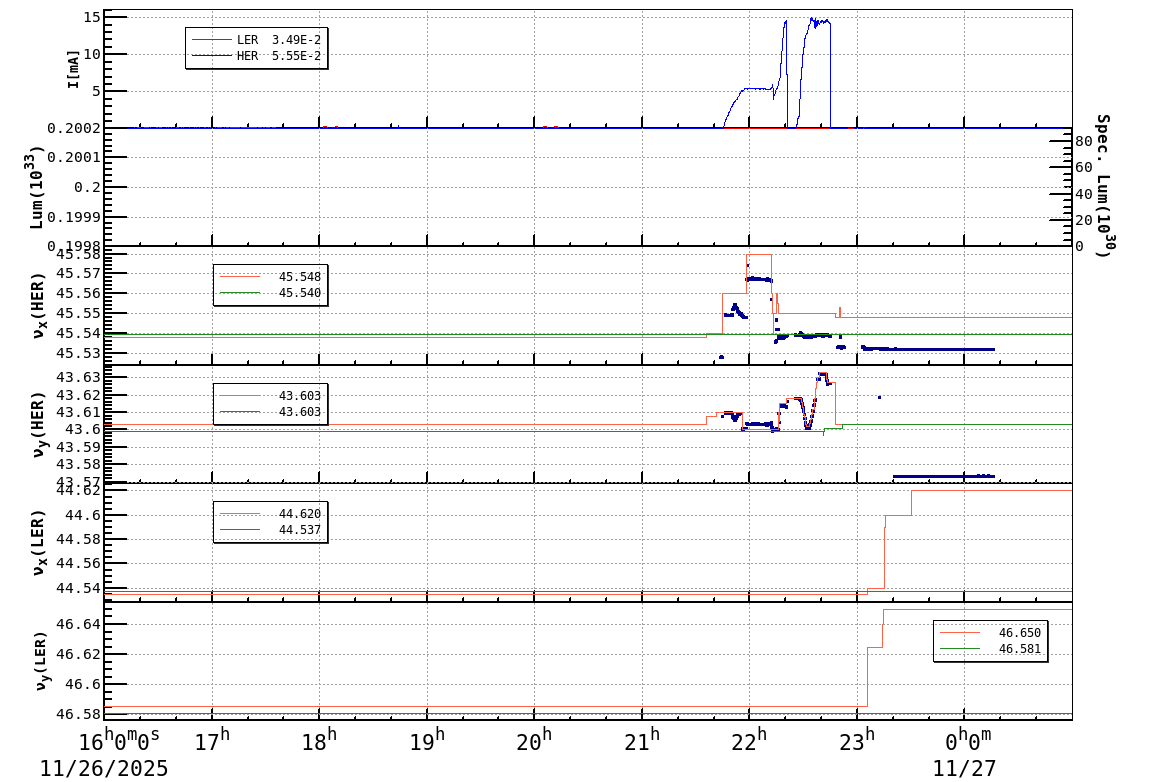
Task: Click the Lum(10^33) axis label
Action: tap(35, 185)
